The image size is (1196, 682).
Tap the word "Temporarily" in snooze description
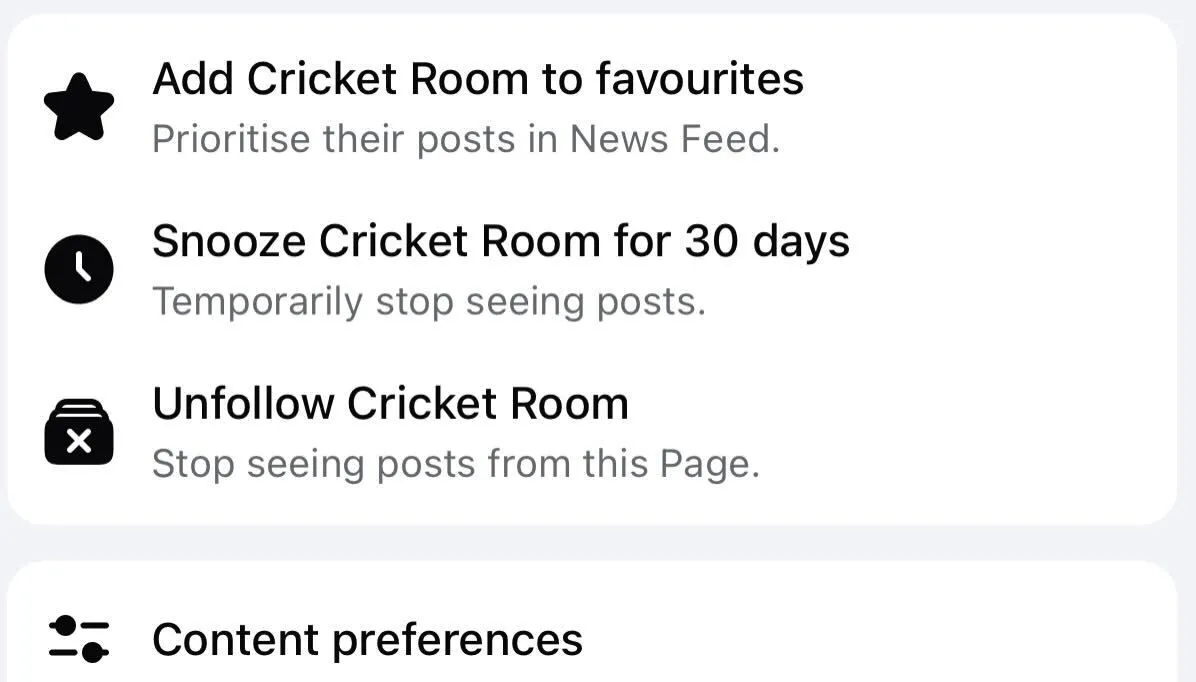pos(257,301)
